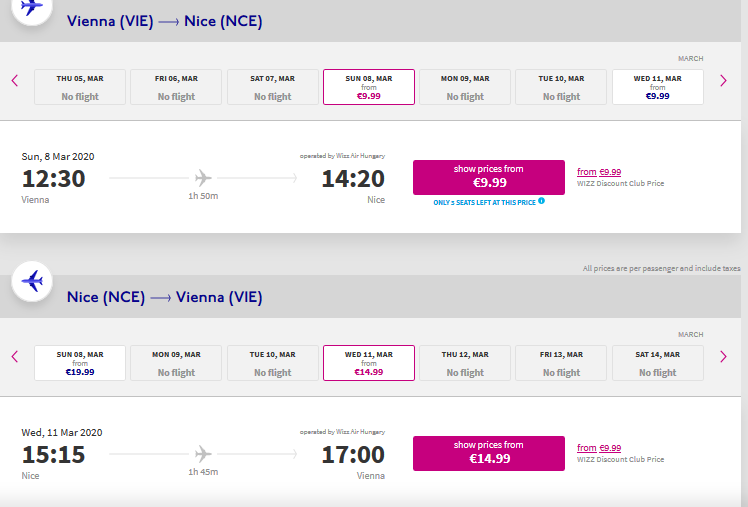Select outbound Wed 11 Mar €9.99 date
748x507 pixels.
pos(657,87)
